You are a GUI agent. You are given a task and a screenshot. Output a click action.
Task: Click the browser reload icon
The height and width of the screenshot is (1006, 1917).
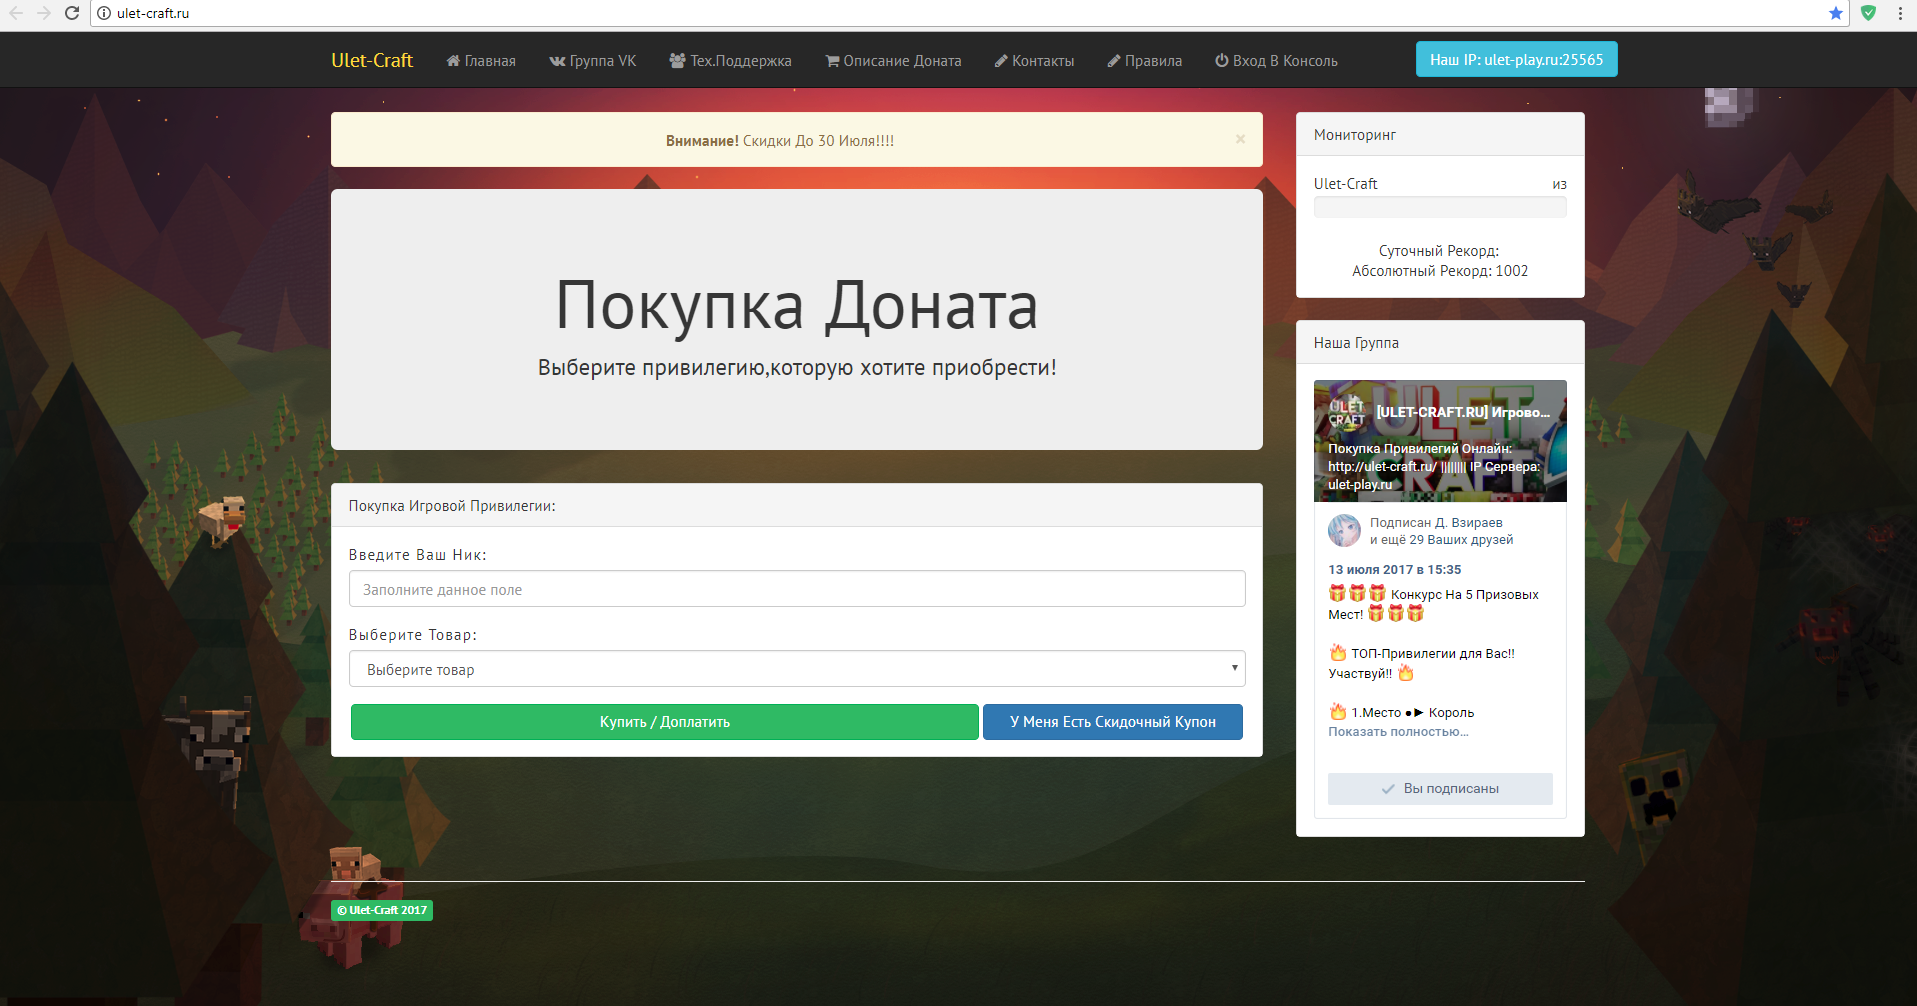(71, 13)
